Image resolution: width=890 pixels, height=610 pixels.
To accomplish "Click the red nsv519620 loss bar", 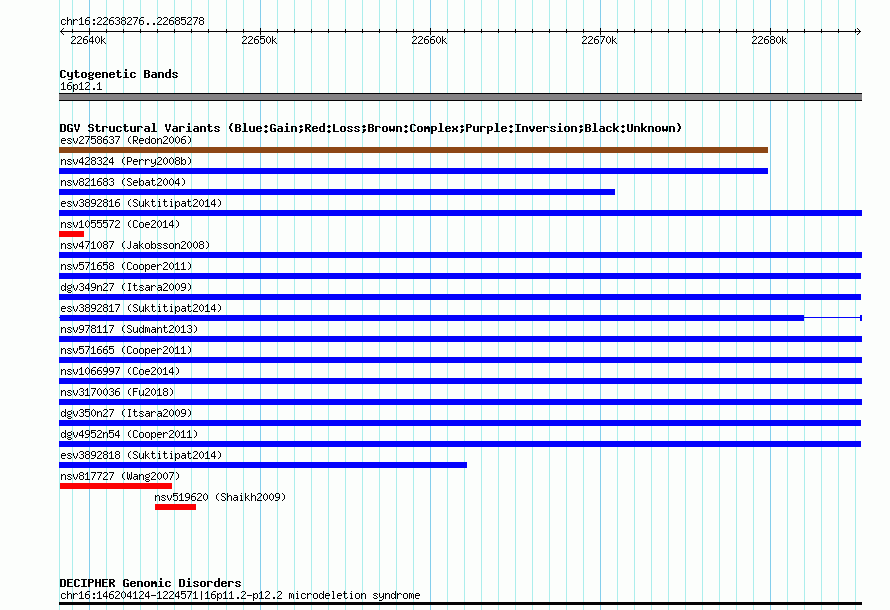I will (175, 507).
